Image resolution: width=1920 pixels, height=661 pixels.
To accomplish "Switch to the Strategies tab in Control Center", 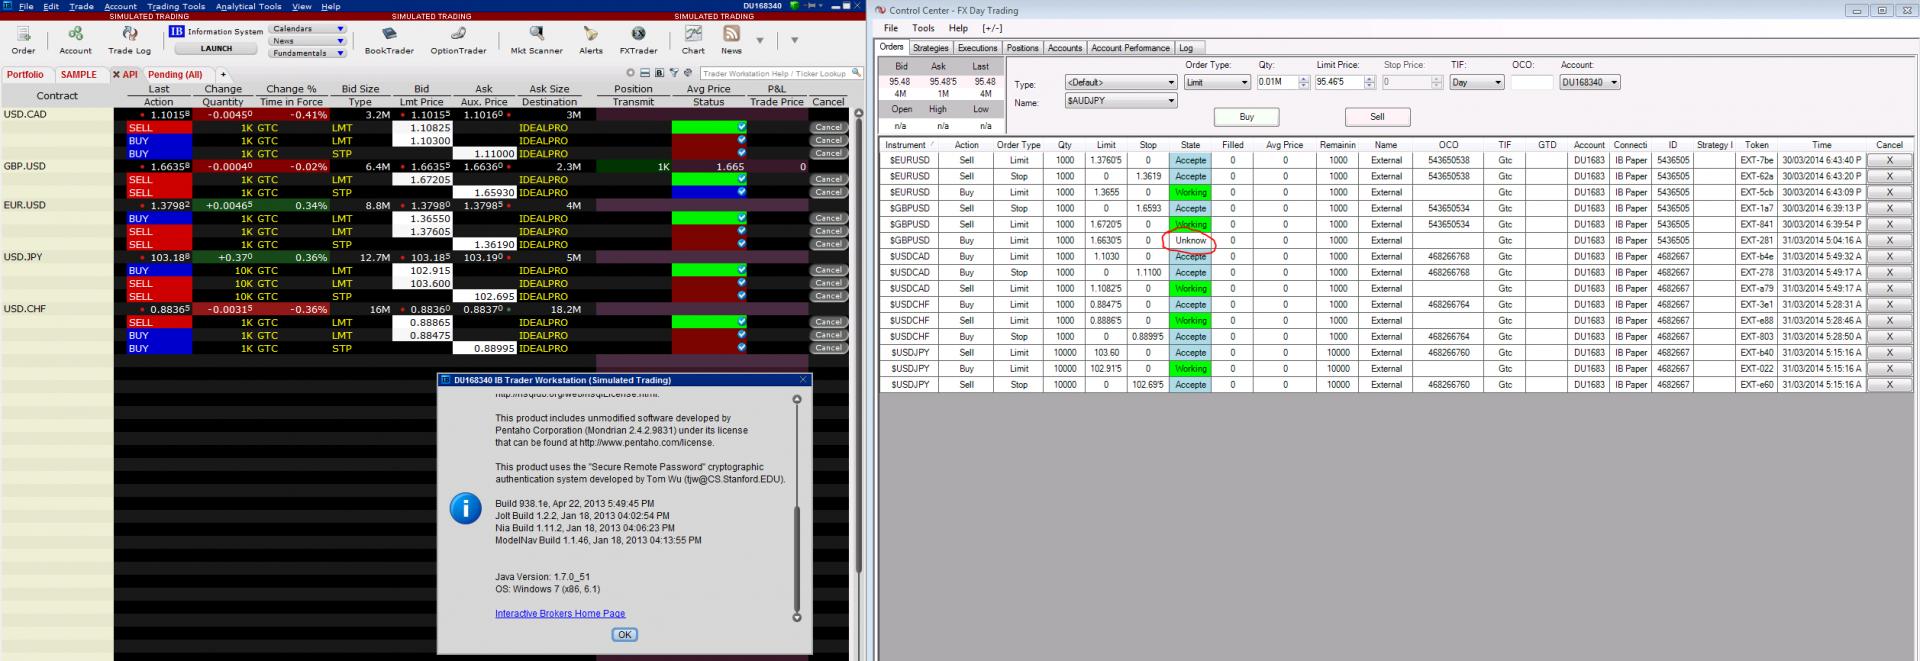I will click(930, 48).
